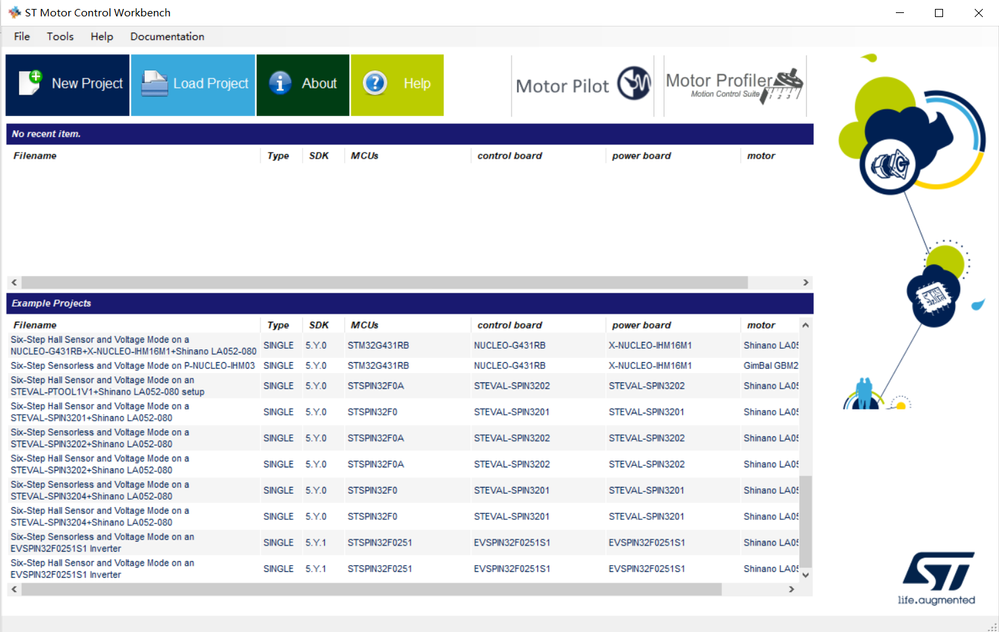
Task: Click the last row's STSPIN32F0251 MCU cell
Action: click(x=380, y=568)
